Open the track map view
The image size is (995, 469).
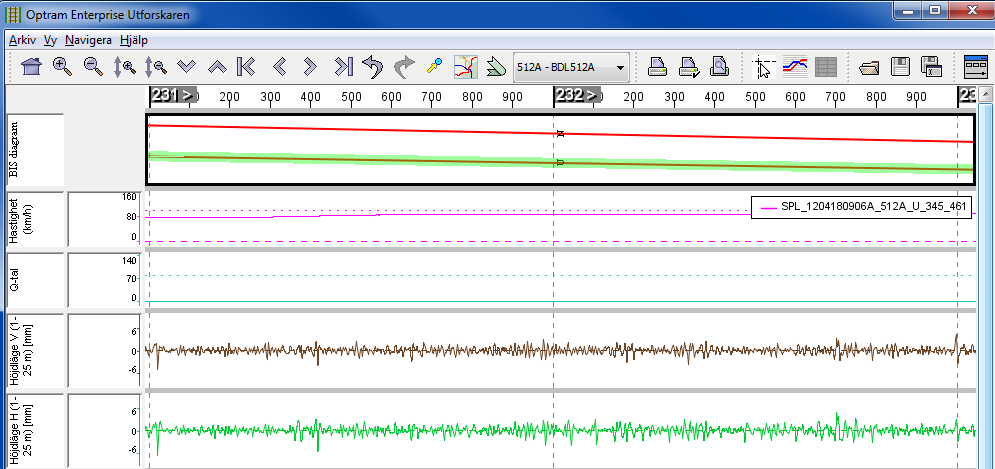[x=466, y=67]
